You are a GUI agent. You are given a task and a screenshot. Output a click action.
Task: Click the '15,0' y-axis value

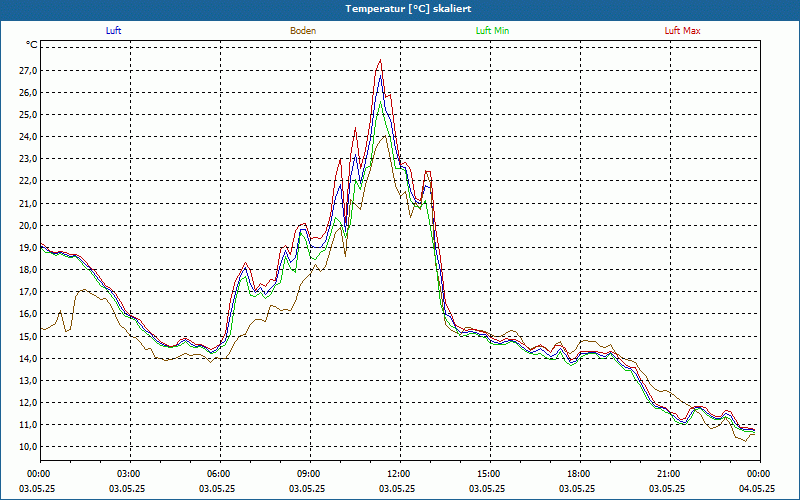28,336
